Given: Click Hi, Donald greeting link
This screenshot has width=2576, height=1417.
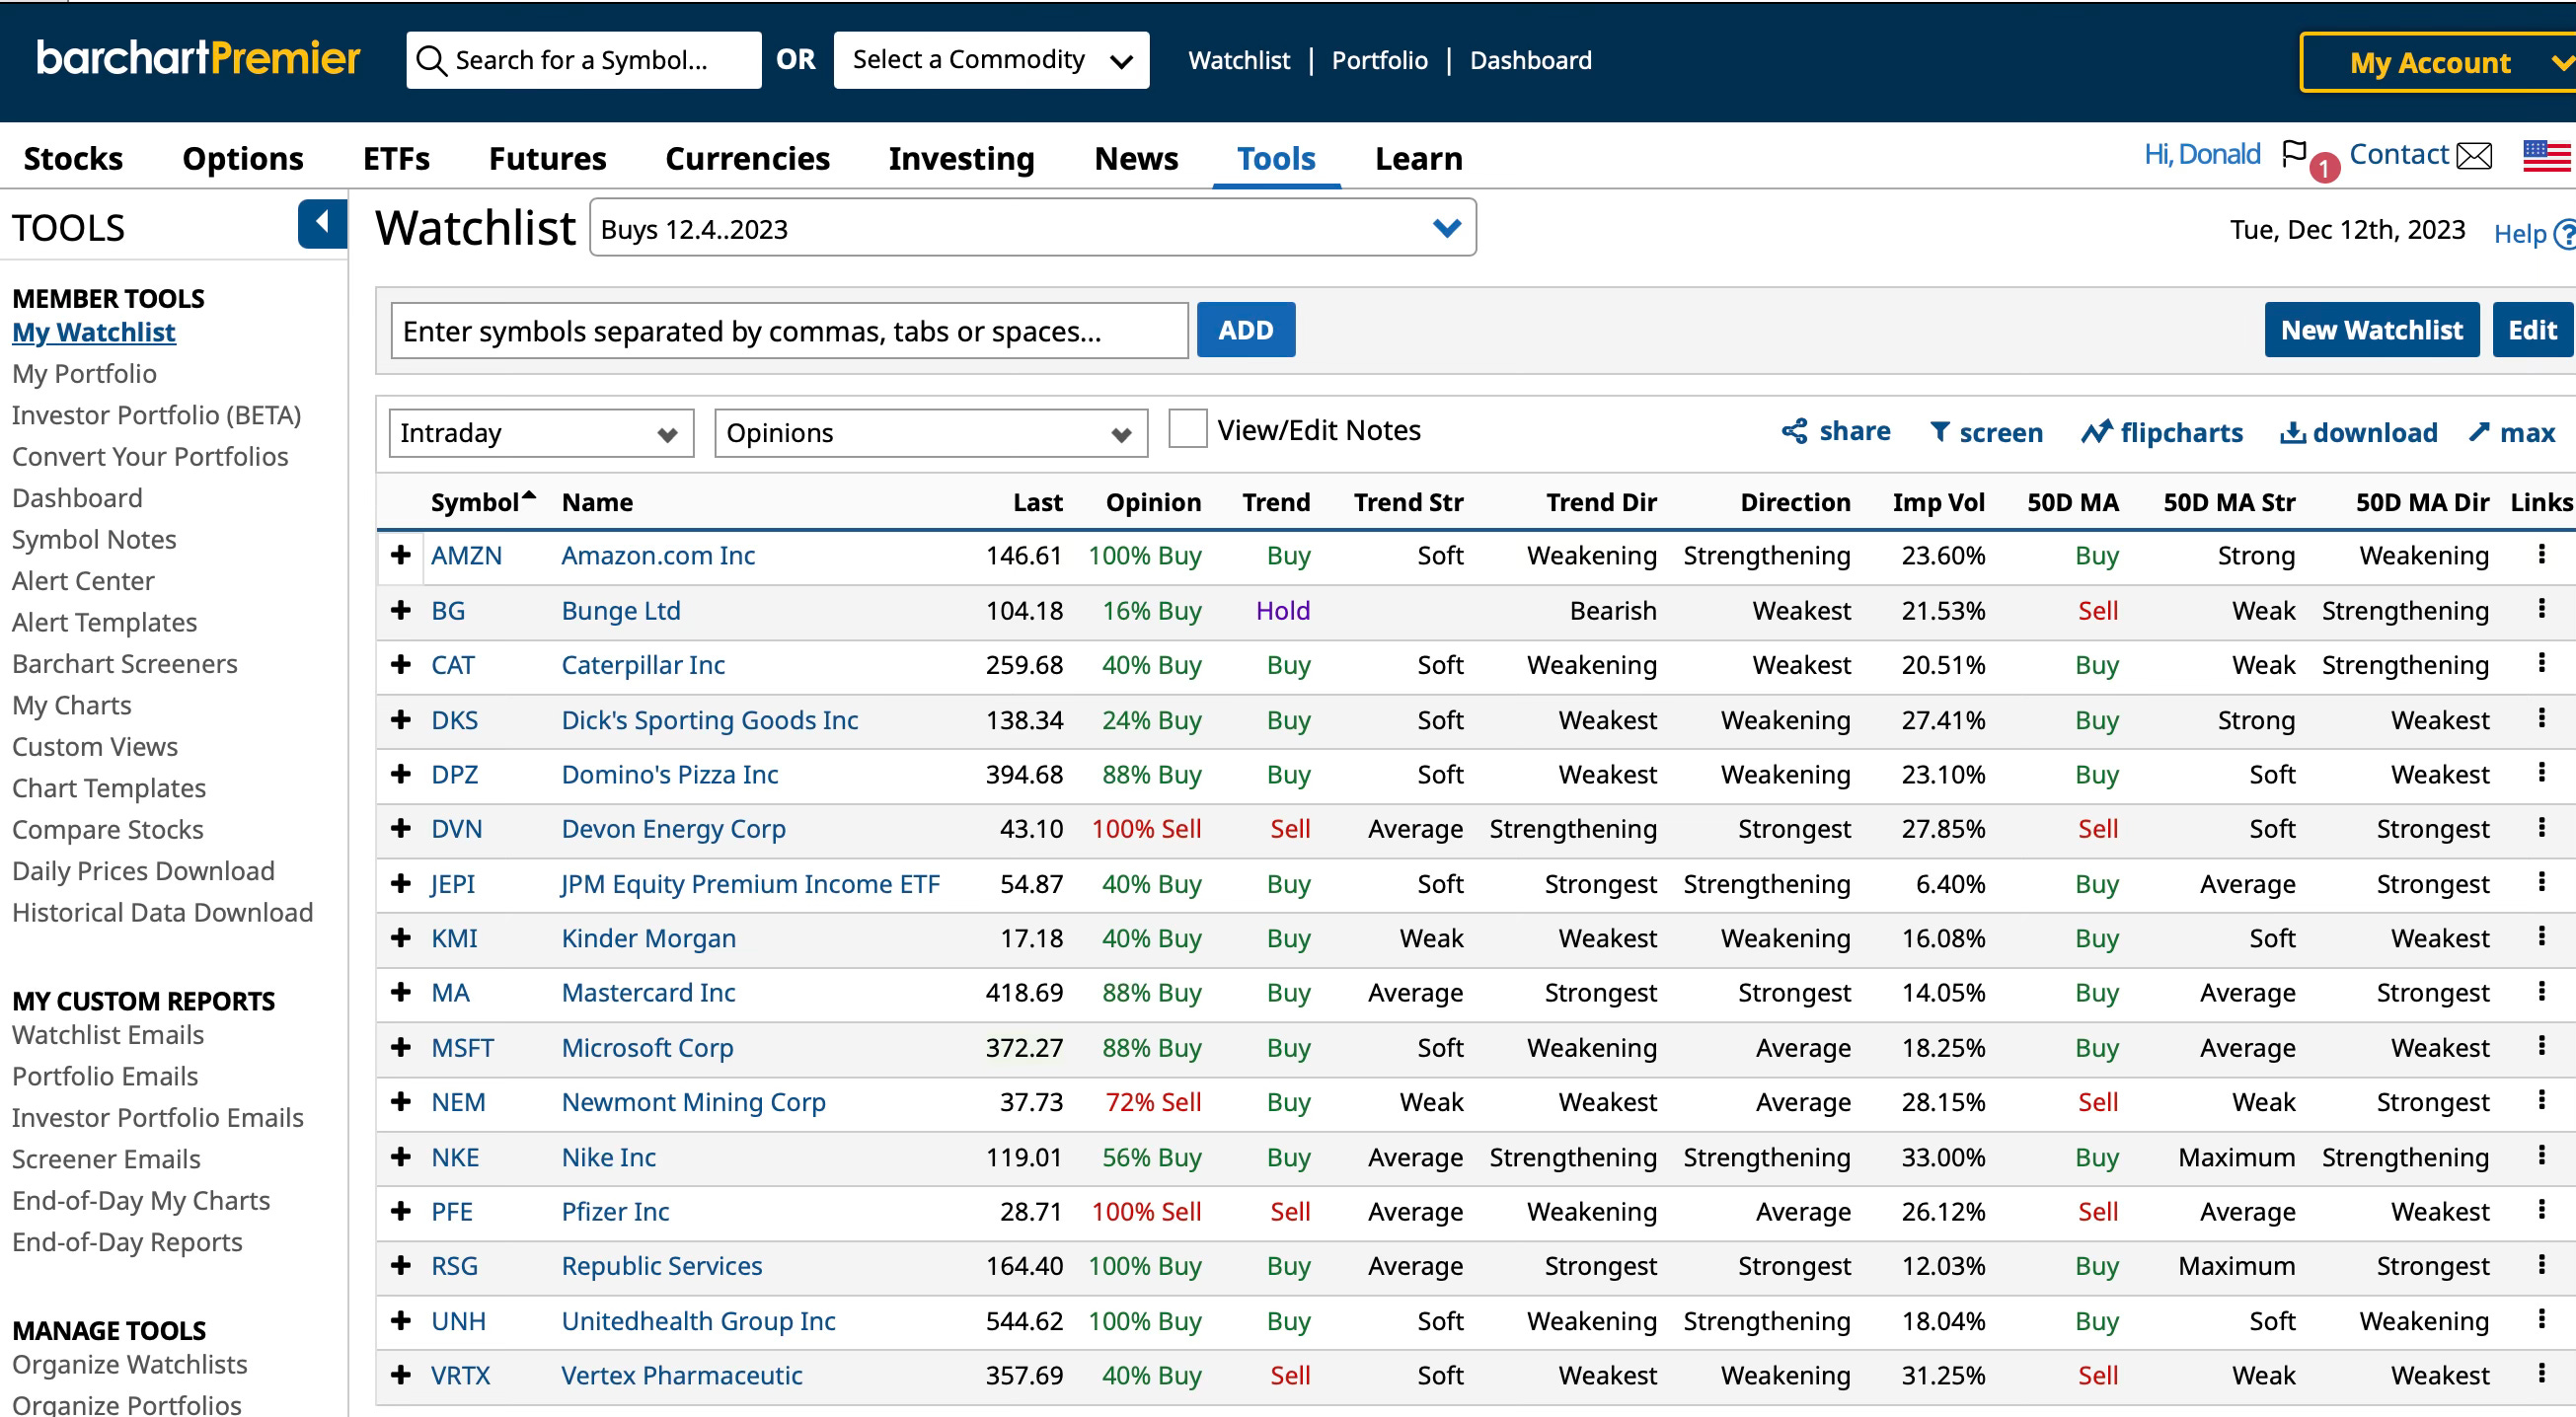Looking at the screenshot, I should point(2201,154).
